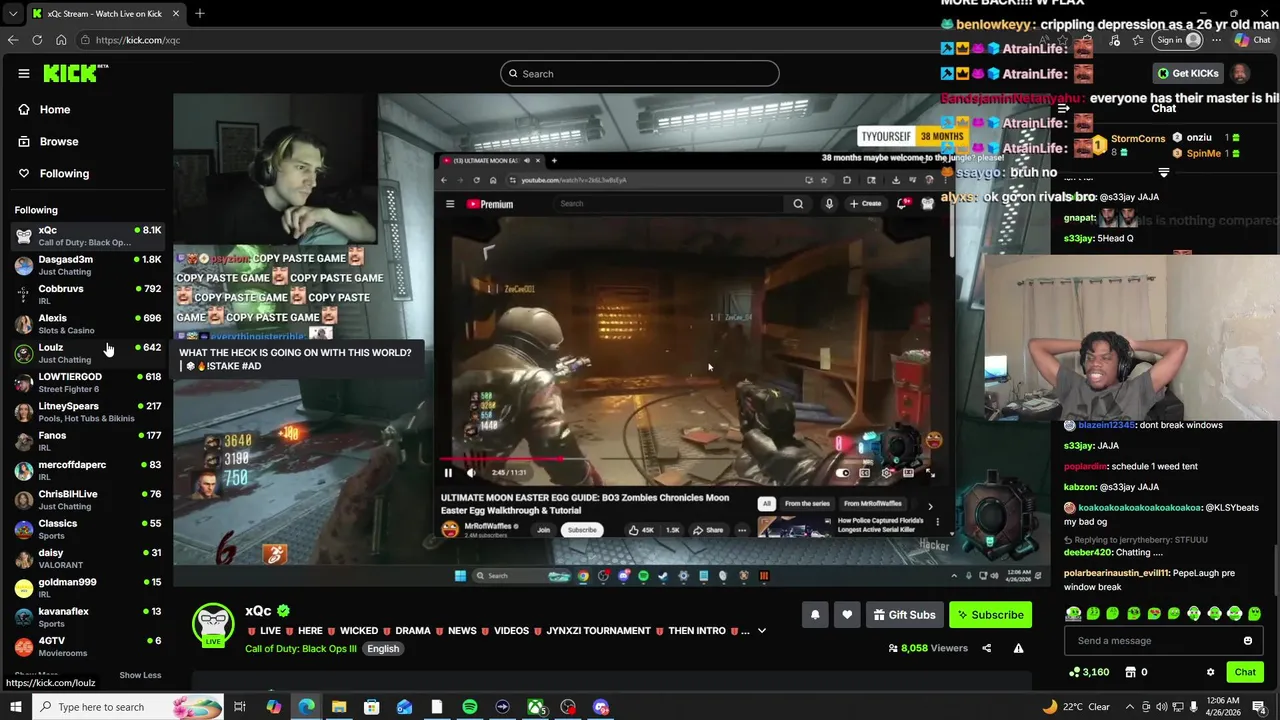Open xQc channel in Following list

(x=88, y=236)
